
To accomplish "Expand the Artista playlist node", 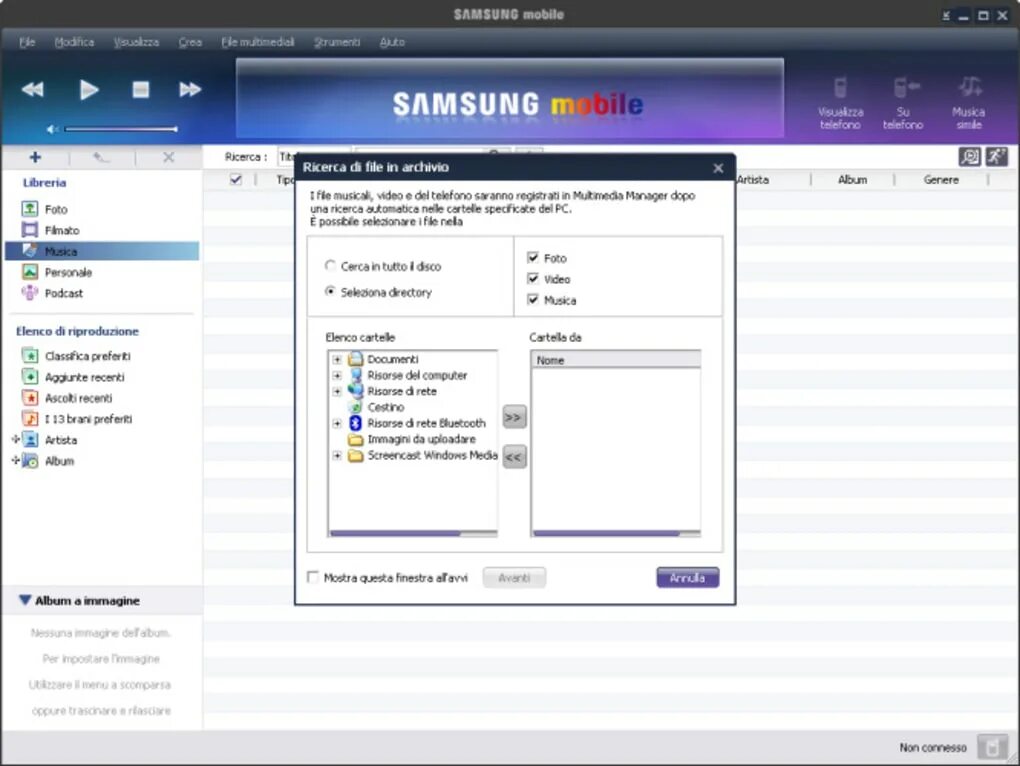I will (x=16, y=440).
